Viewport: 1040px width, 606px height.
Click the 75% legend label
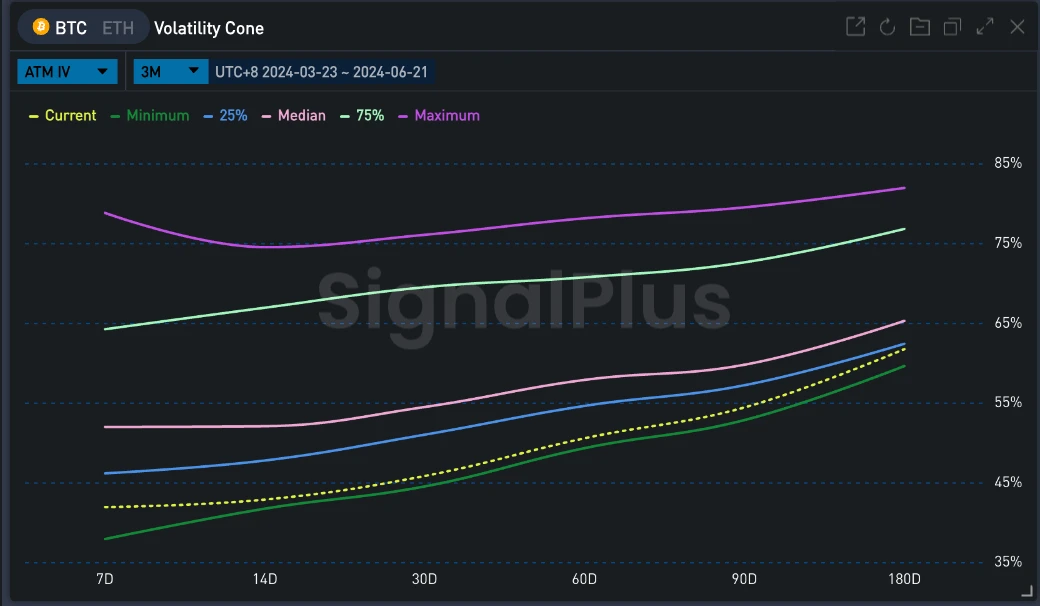pyautogui.click(x=369, y=116)
